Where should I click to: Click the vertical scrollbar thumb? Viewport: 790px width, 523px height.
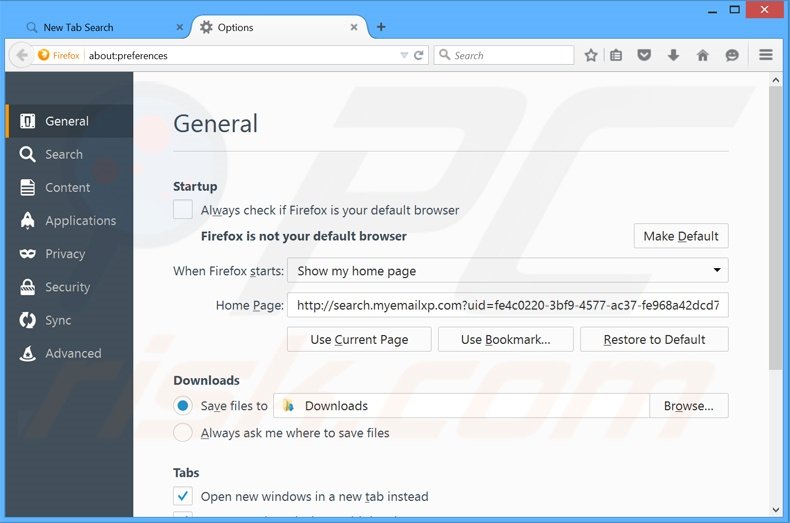click(775, 228)
